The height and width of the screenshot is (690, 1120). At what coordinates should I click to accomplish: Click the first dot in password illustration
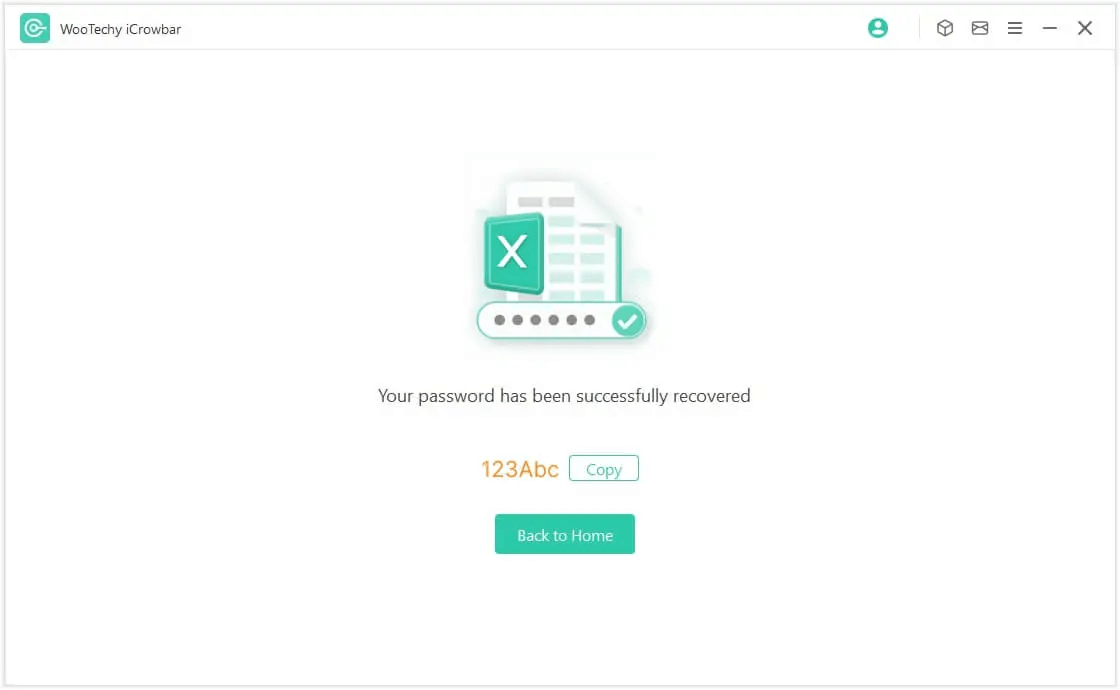click(x=499, y=320)
